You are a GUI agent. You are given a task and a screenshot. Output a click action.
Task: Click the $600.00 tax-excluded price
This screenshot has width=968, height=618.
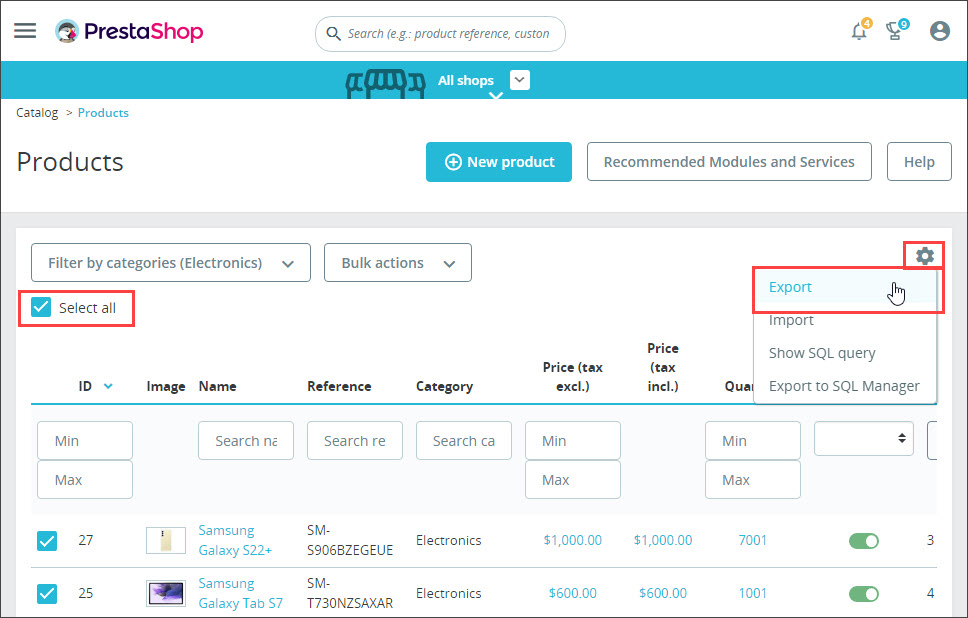(x=572, y=593)
